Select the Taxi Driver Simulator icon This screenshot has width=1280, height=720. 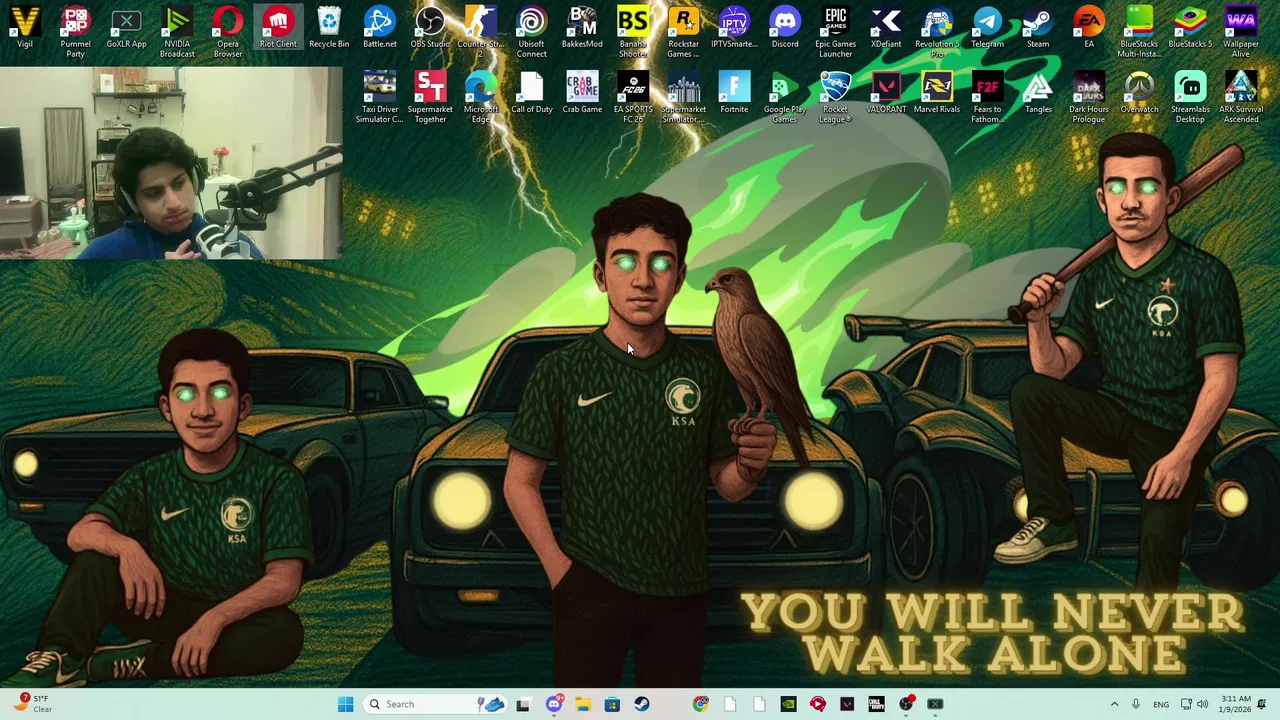pyautogui.click(x=379, y=98)
